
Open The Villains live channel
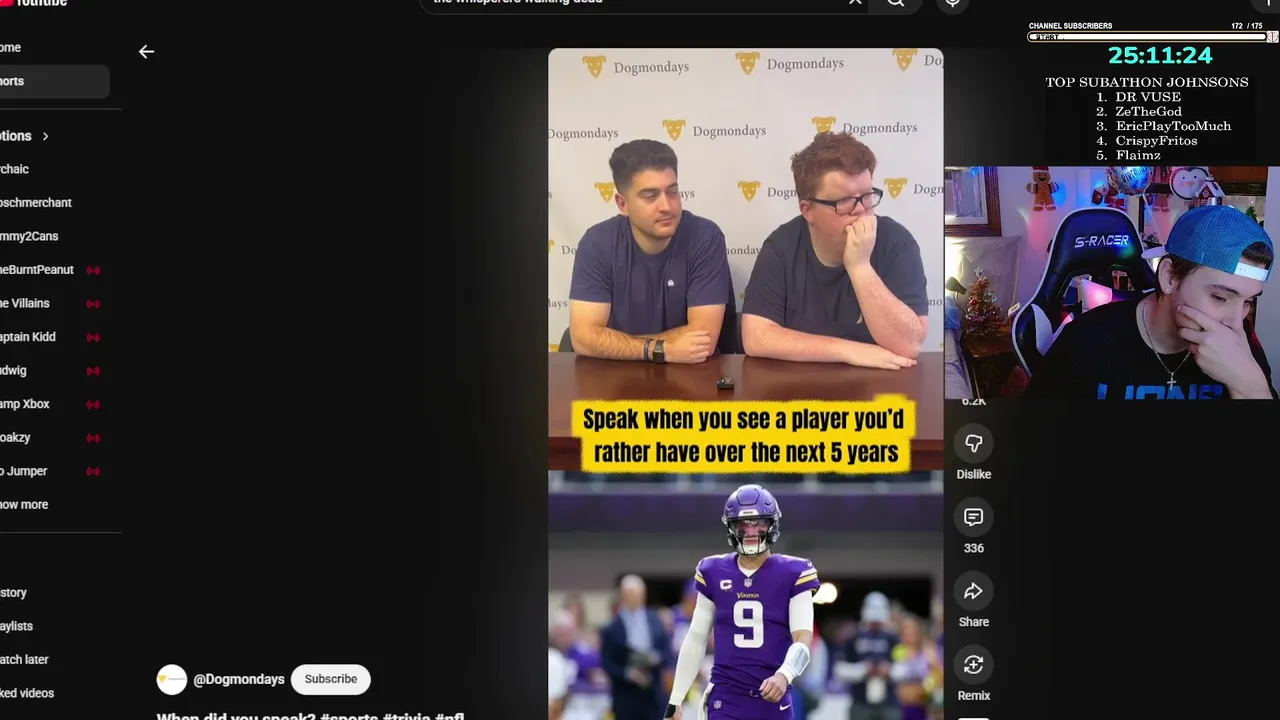55,303
